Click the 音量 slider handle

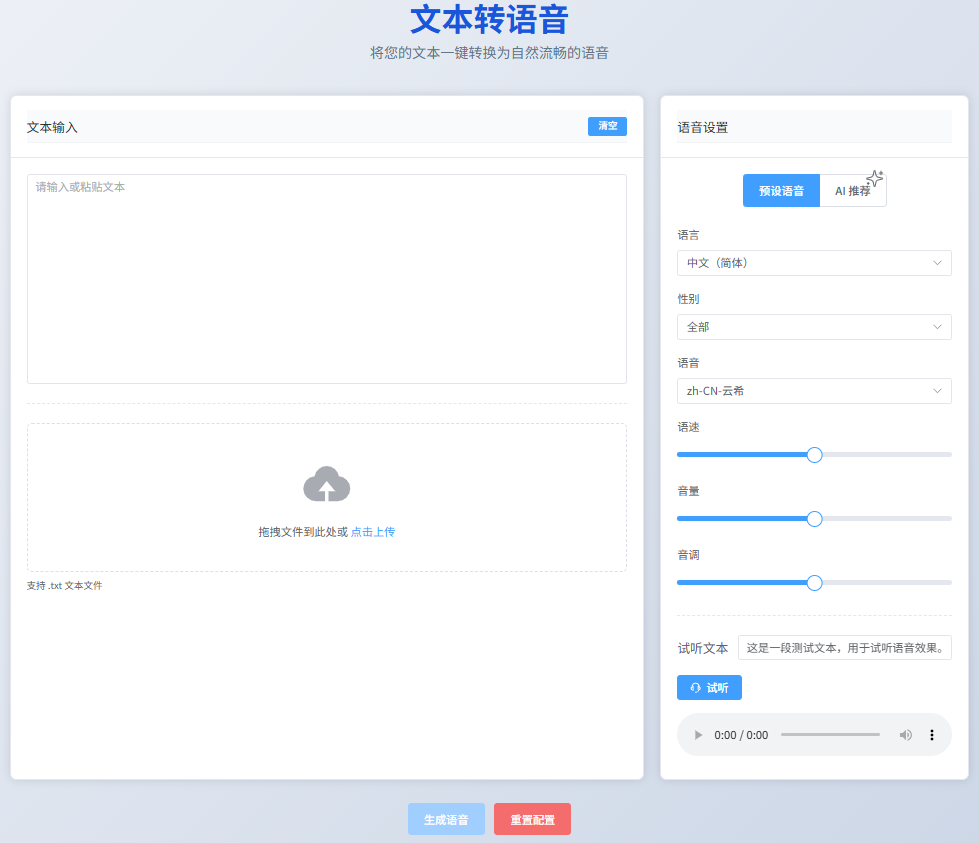point(814,519)
